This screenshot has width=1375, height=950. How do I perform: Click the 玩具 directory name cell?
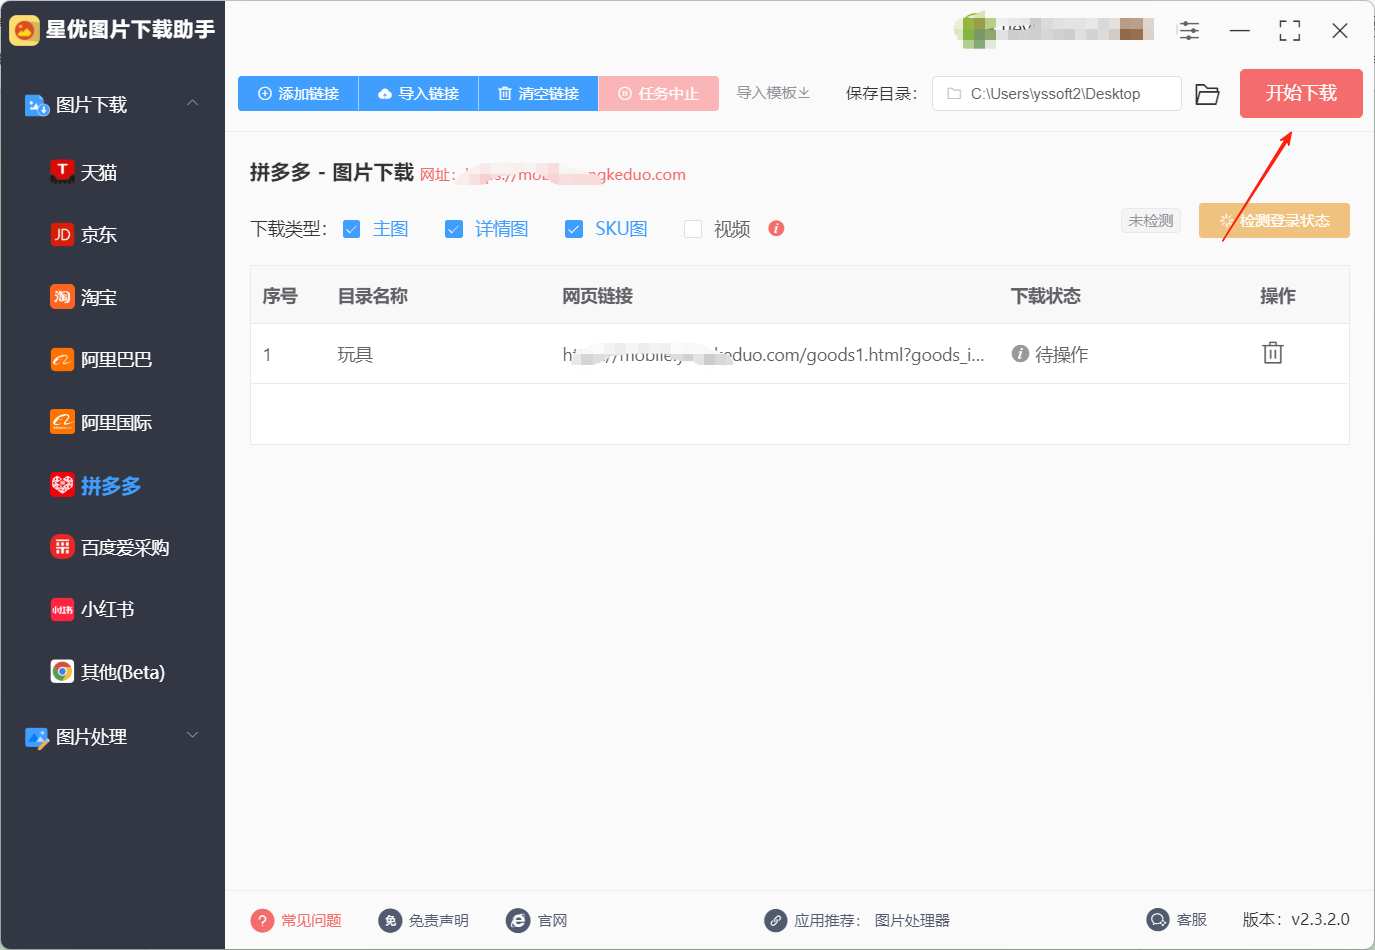pos(355,354)
